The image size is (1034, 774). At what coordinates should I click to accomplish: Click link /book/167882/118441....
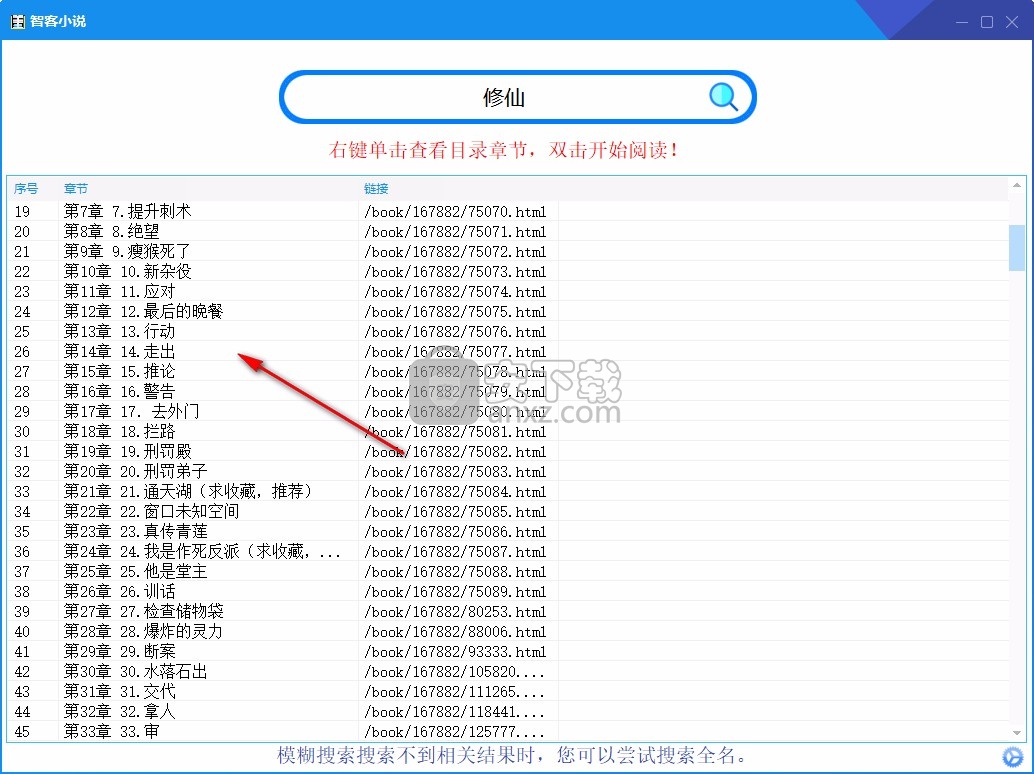pyautogui.click(x=454, y=711)
